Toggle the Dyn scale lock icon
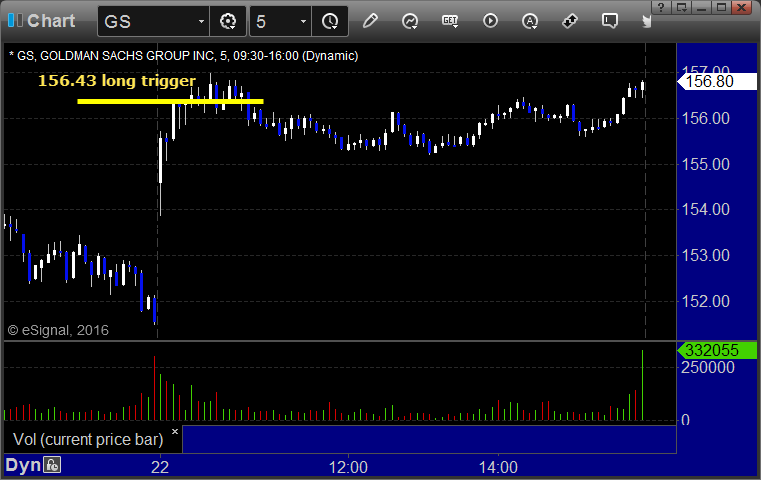Image resolution: width=761 pixels, height=480 pixels. pyautogui.click(x=52, y=465)
